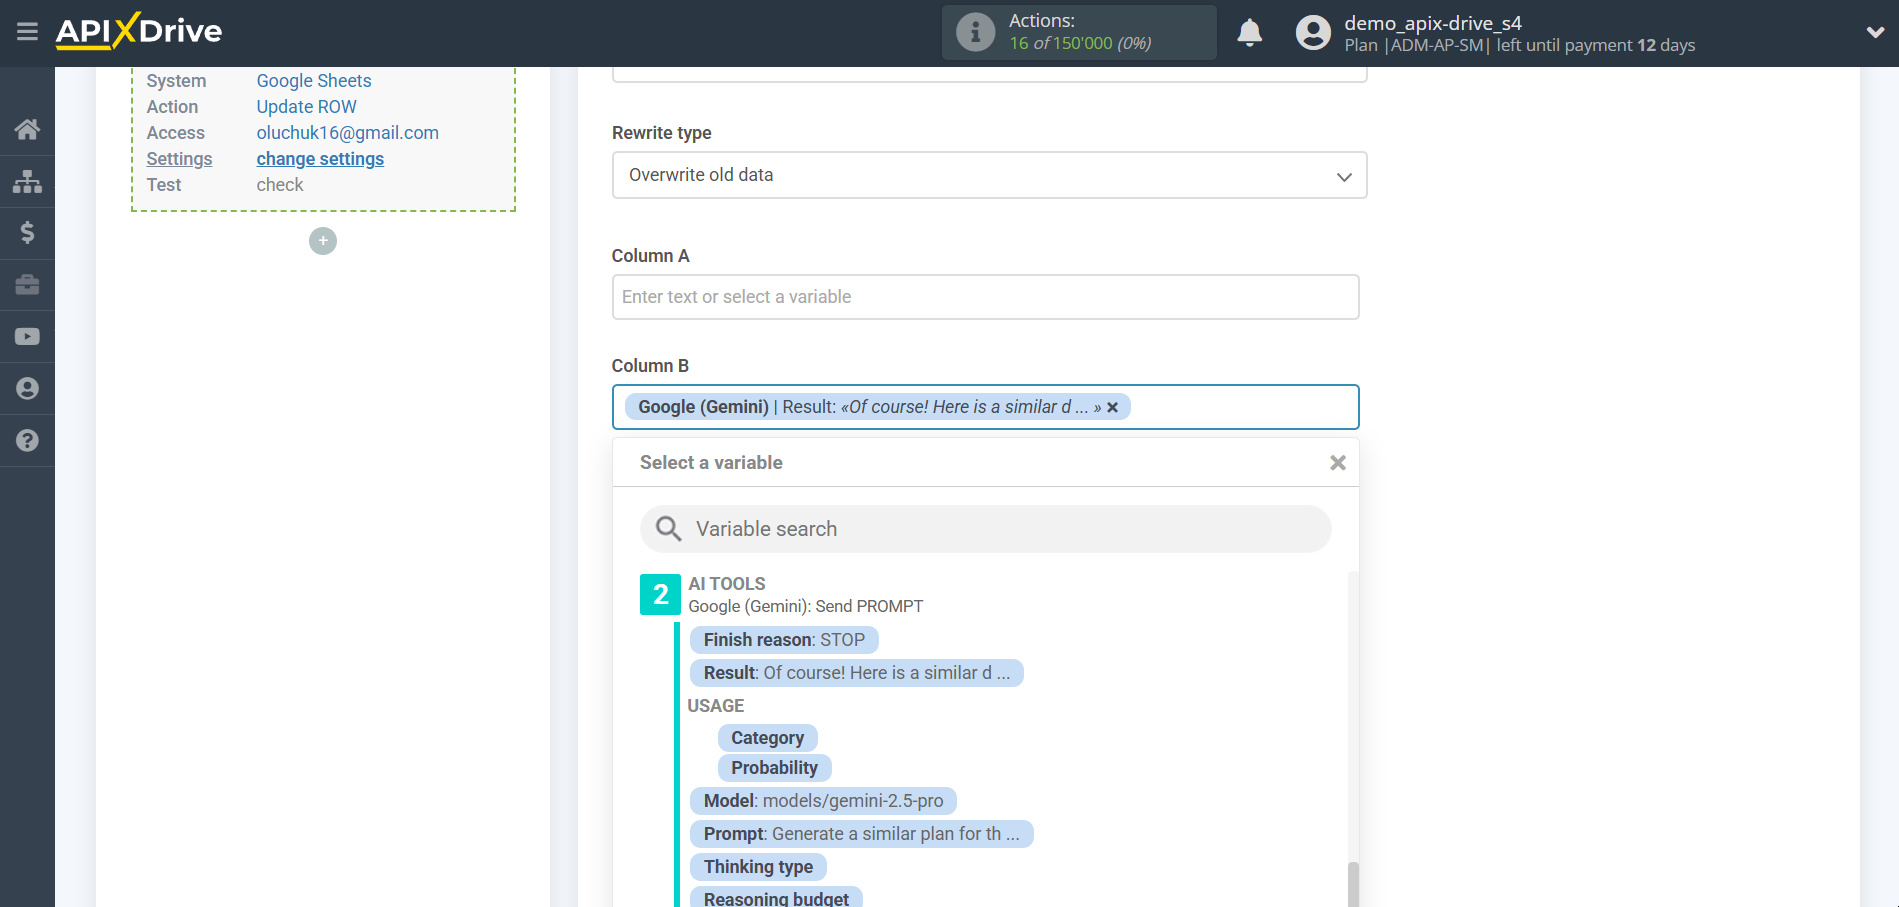Open the briefcase icon in sidebar
This screenshot has width=1899, height=907.
tap(27, 285)
